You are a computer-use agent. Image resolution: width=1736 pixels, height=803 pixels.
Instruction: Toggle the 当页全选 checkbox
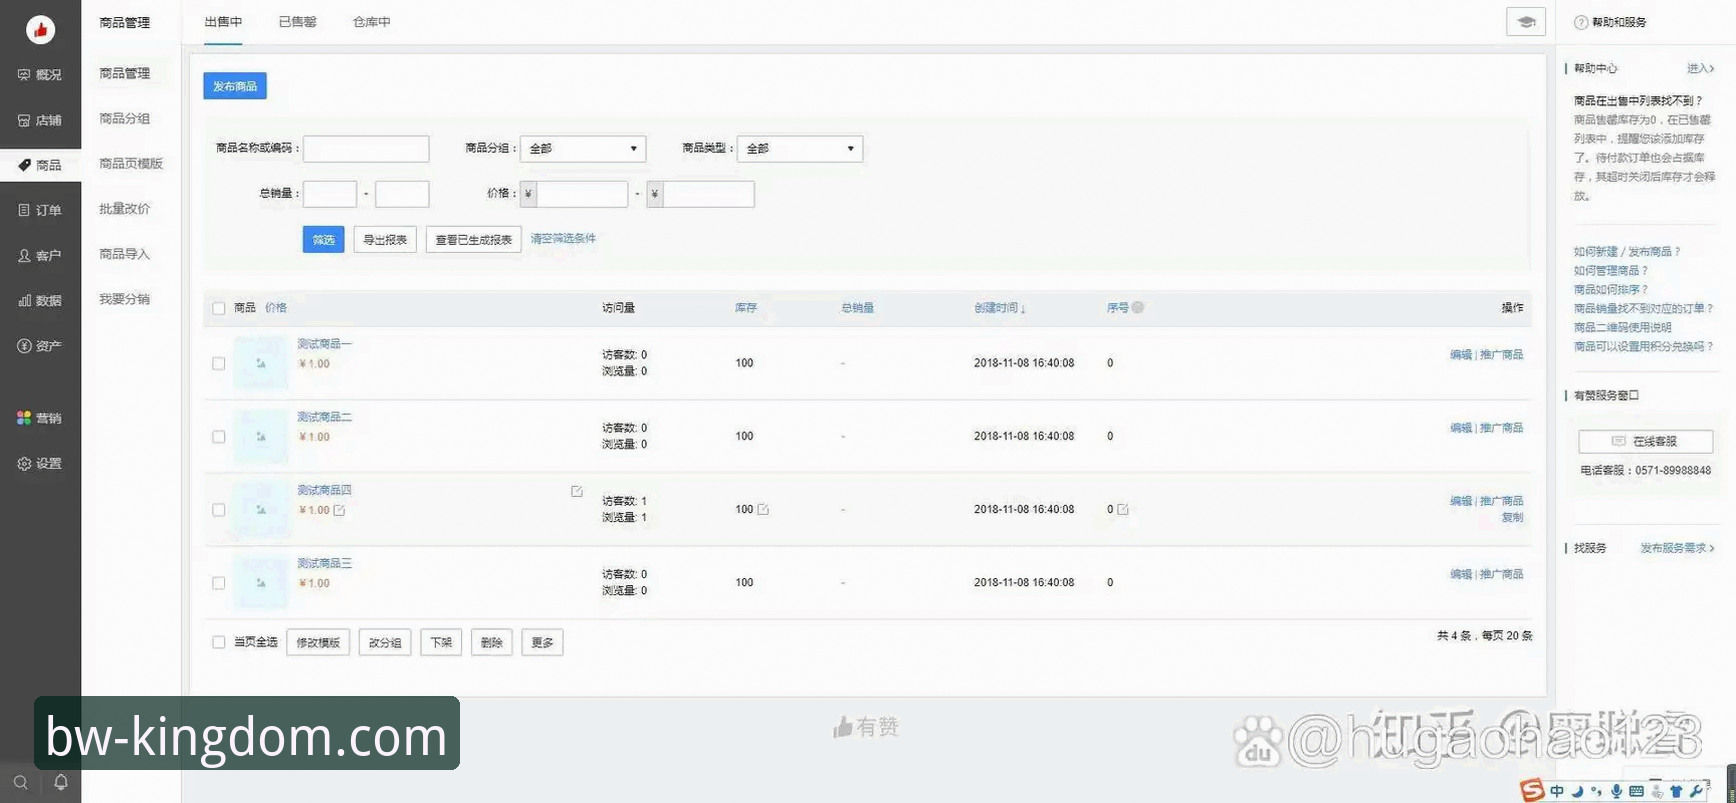(219, 642)
